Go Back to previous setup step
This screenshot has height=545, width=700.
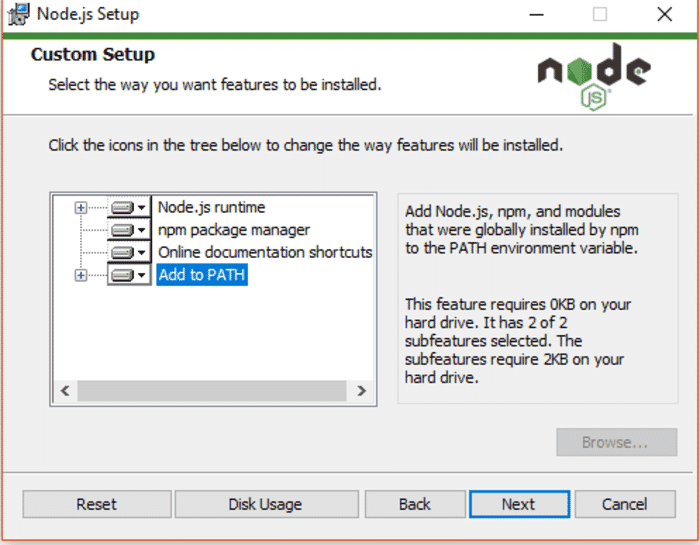tap(415, 504)
